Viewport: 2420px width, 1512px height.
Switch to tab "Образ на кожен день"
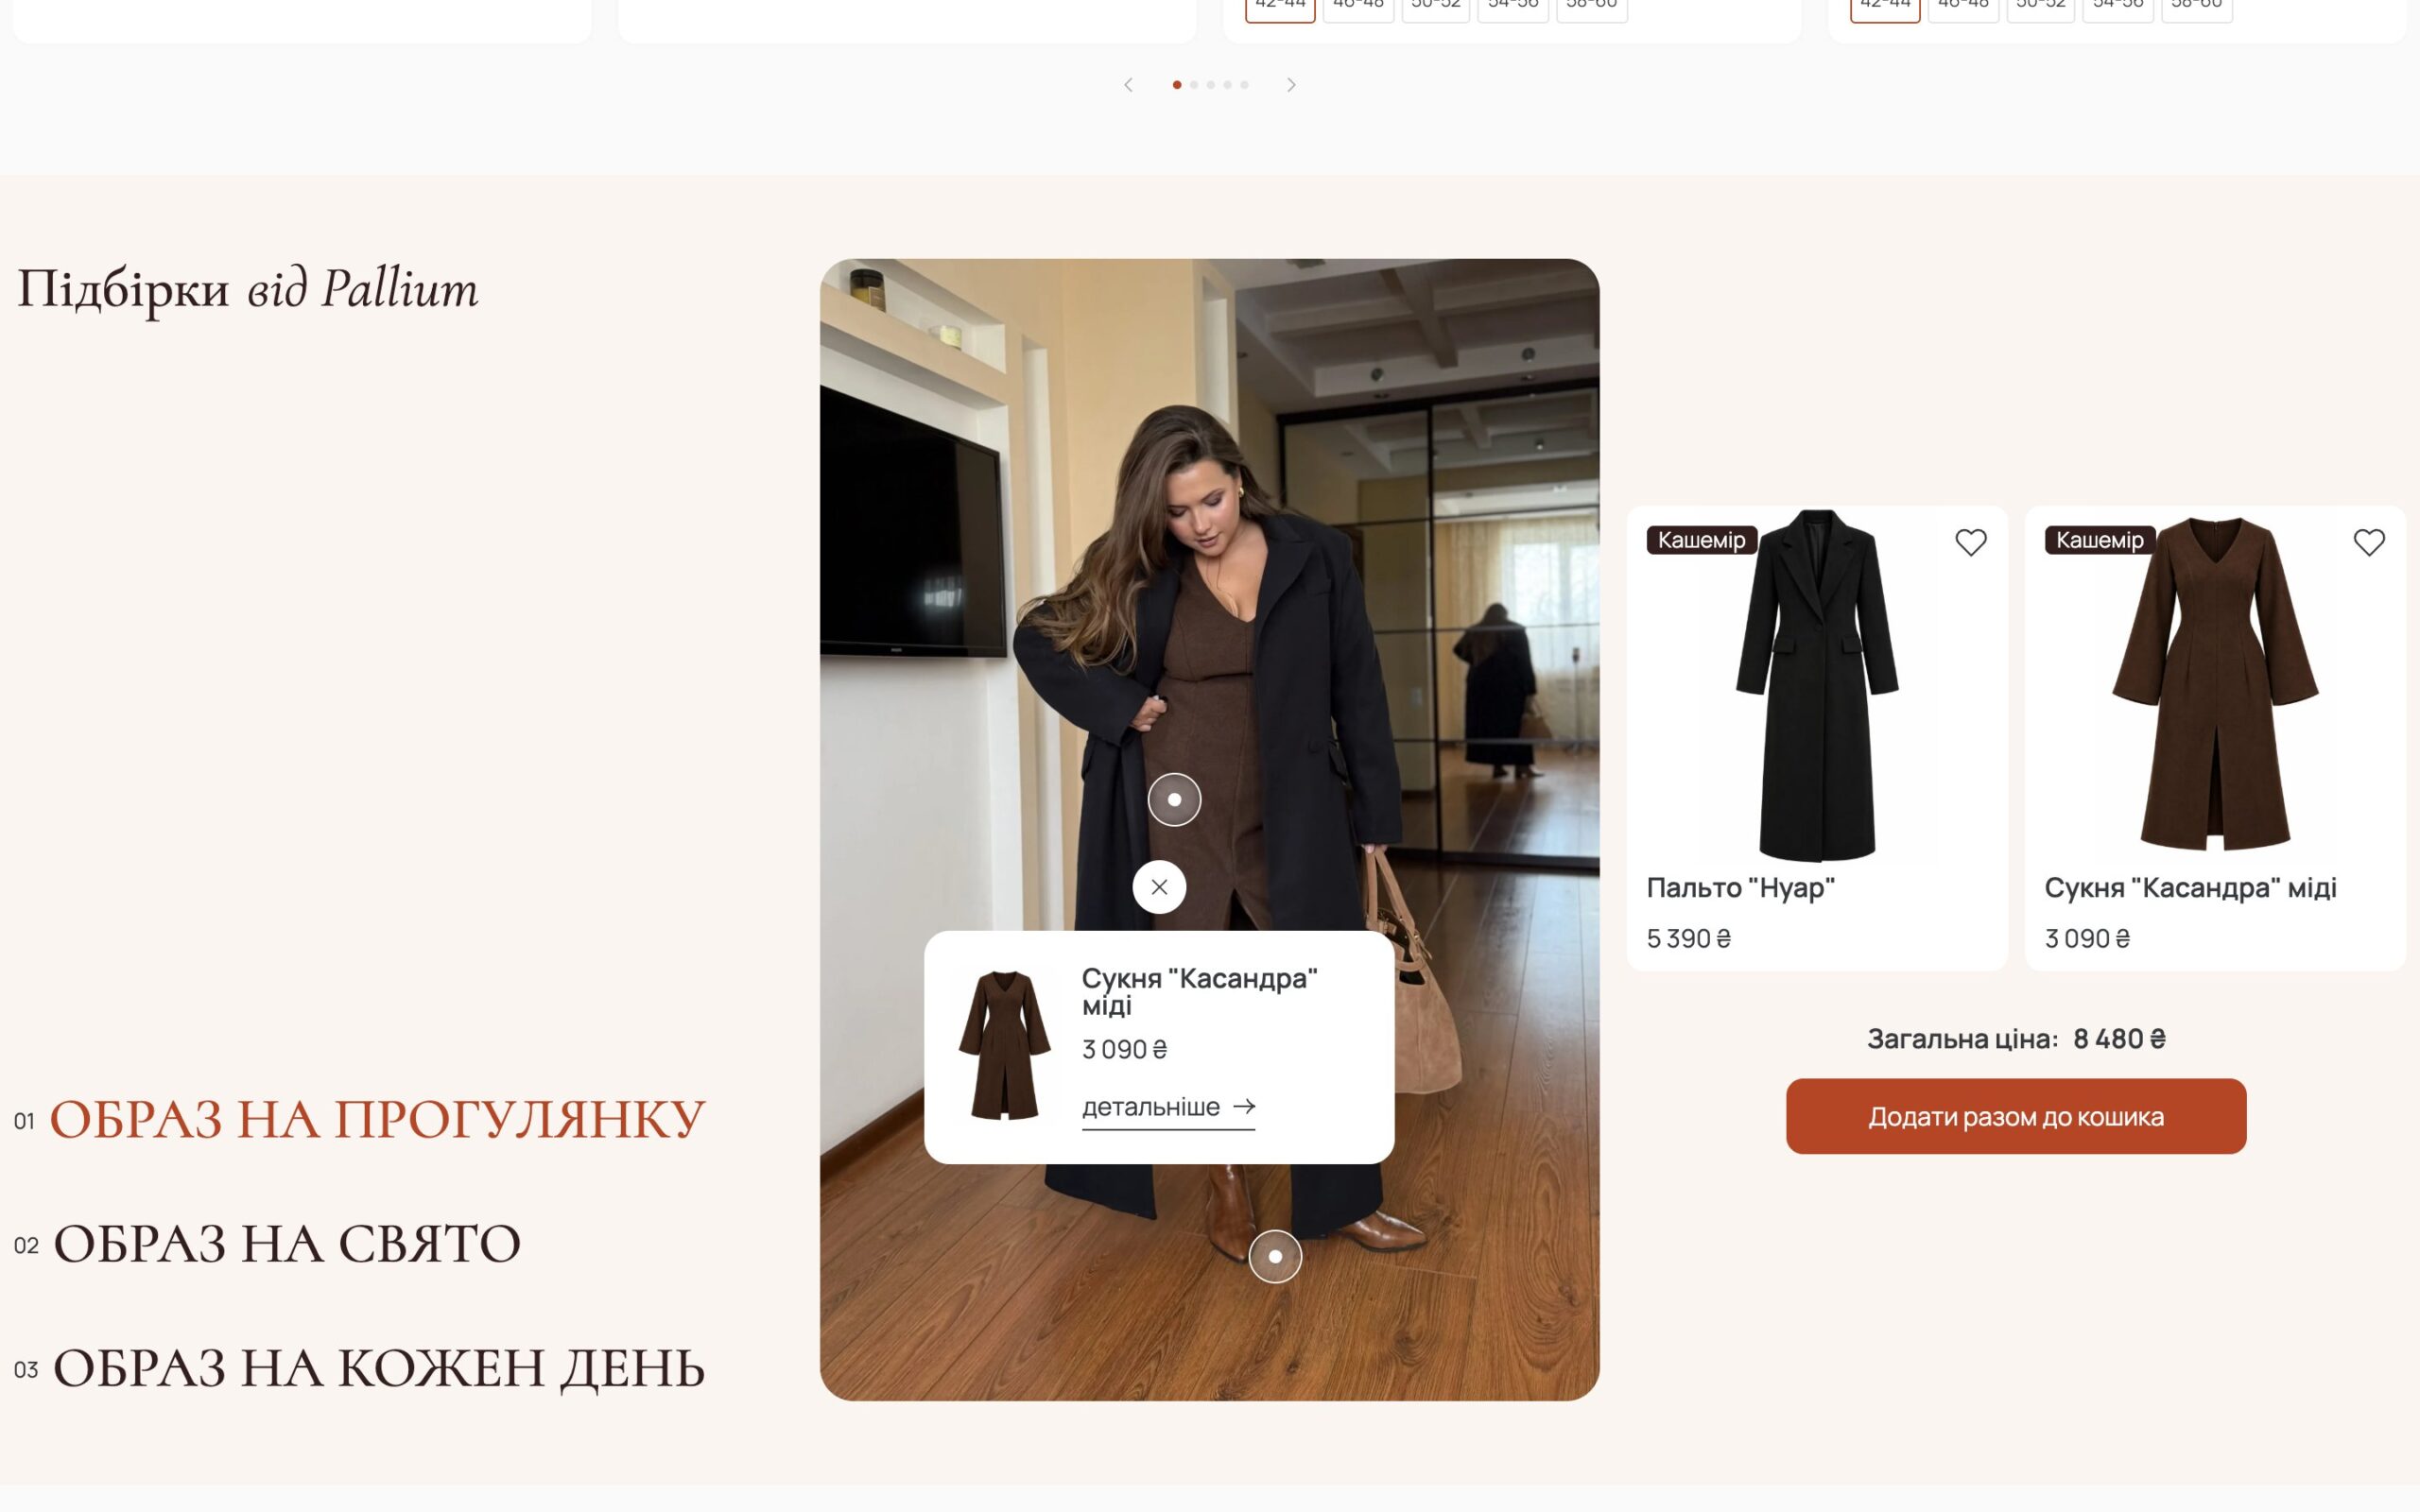coord(378,1368)
